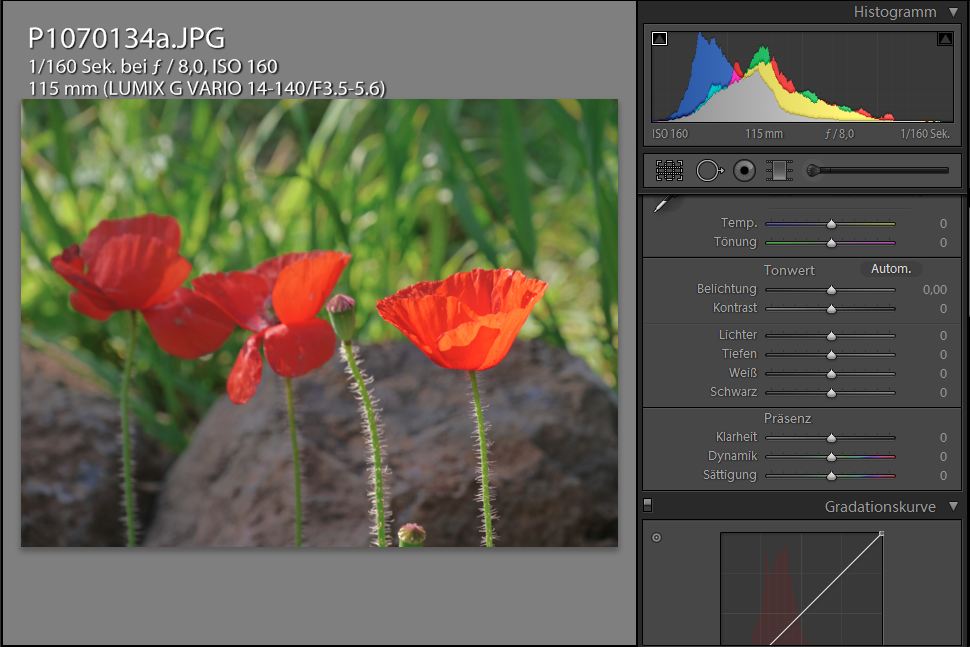Click the ISO 160 text under histogram

point(669,134)
